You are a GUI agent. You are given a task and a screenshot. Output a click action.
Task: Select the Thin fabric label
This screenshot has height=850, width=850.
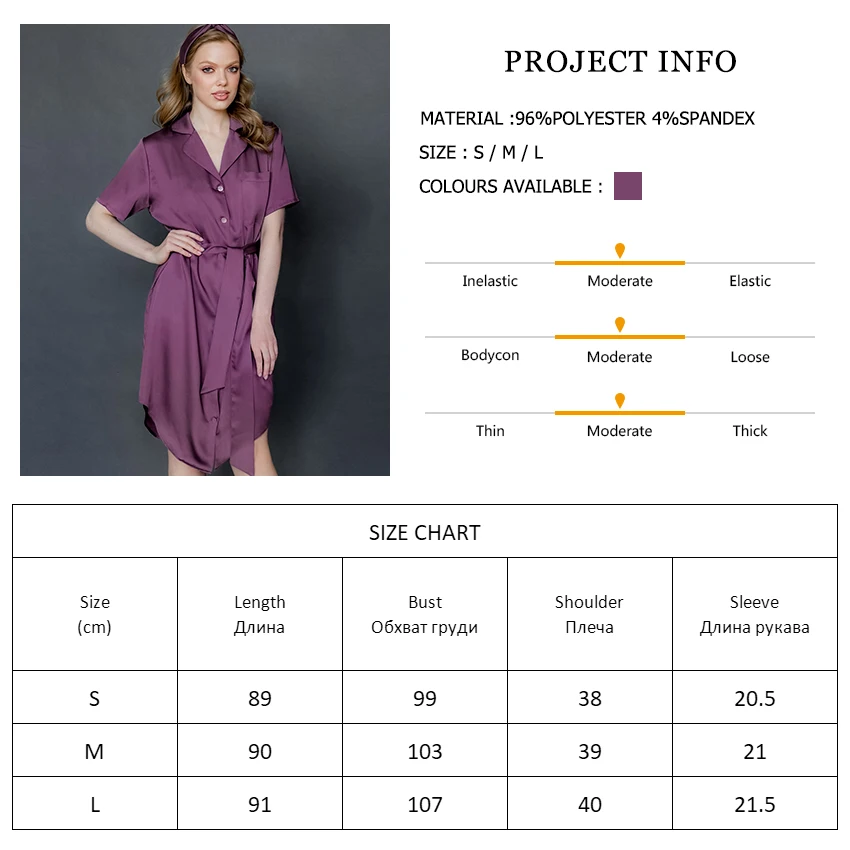[490, 431]
